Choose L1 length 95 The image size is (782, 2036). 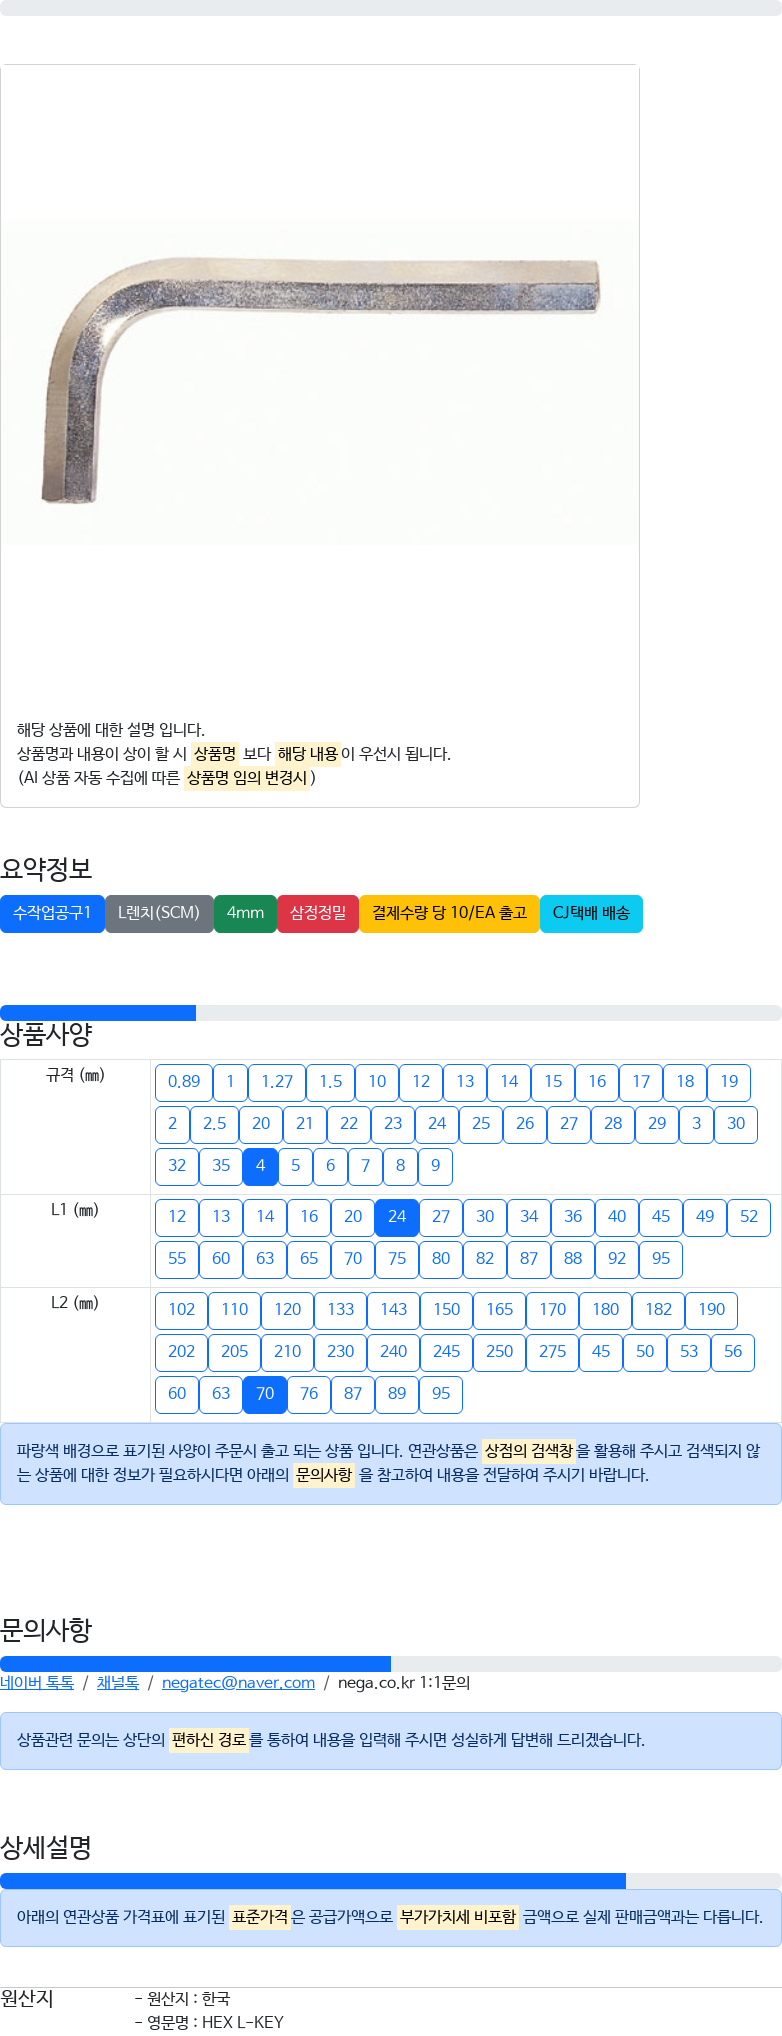[661, 1259]
